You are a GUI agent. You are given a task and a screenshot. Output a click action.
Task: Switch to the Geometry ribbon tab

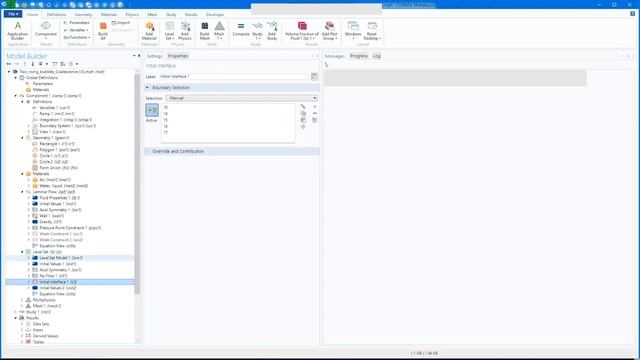click(x=83, y=14)
